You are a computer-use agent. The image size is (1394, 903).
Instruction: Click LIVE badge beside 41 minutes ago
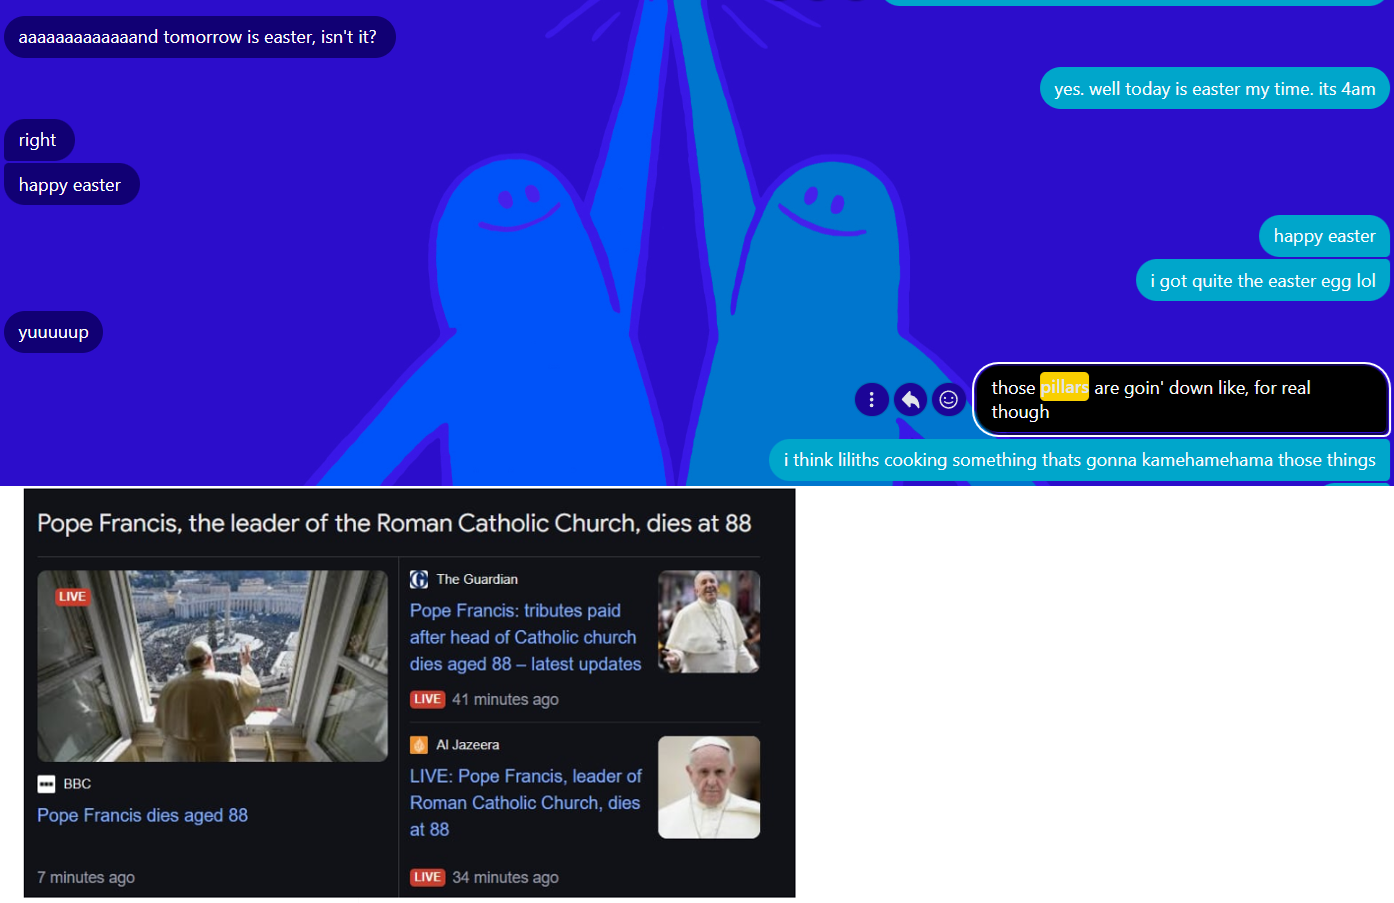pyautogui.click(x=428, y=699)
